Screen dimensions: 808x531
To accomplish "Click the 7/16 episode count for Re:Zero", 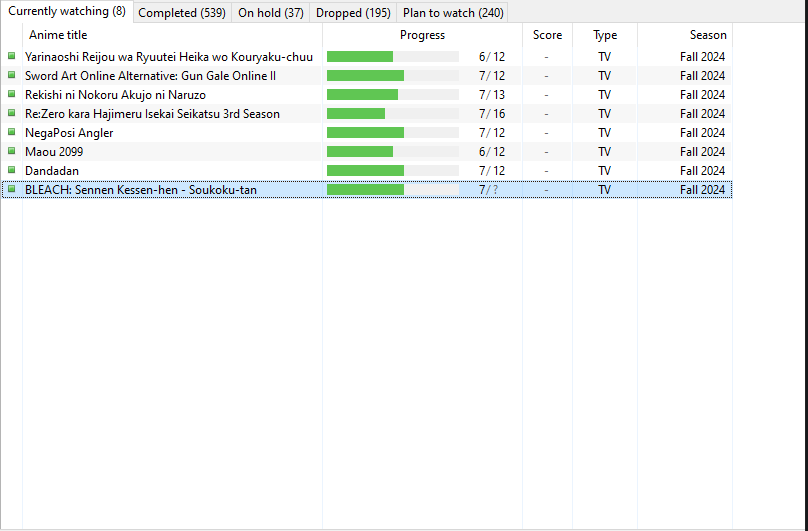I will pyautogui.click(x=492, y=114).
